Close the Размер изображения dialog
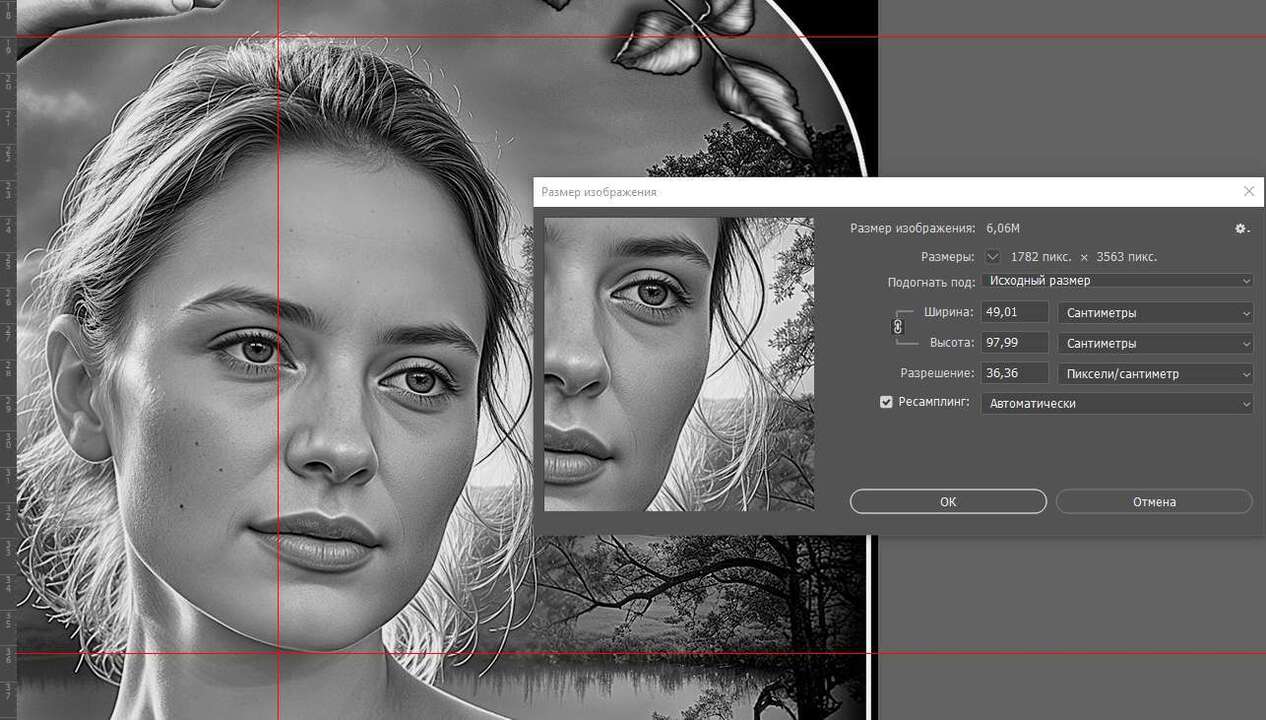 [1248, 191]
